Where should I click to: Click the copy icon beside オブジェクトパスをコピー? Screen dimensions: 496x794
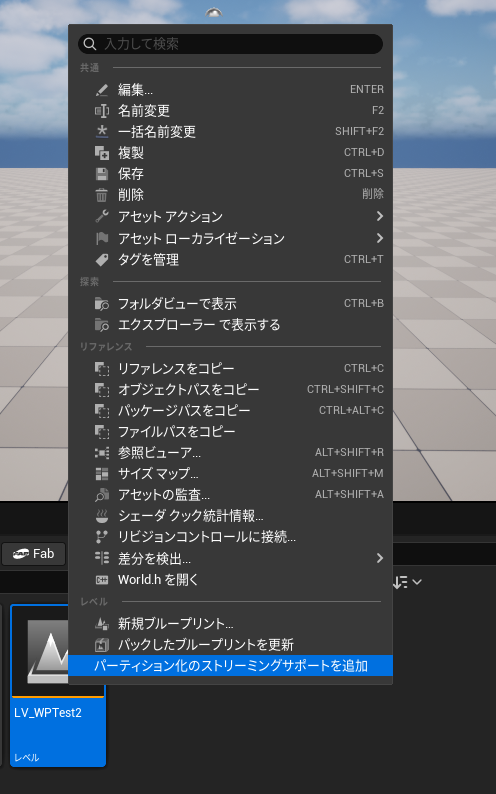102,389
